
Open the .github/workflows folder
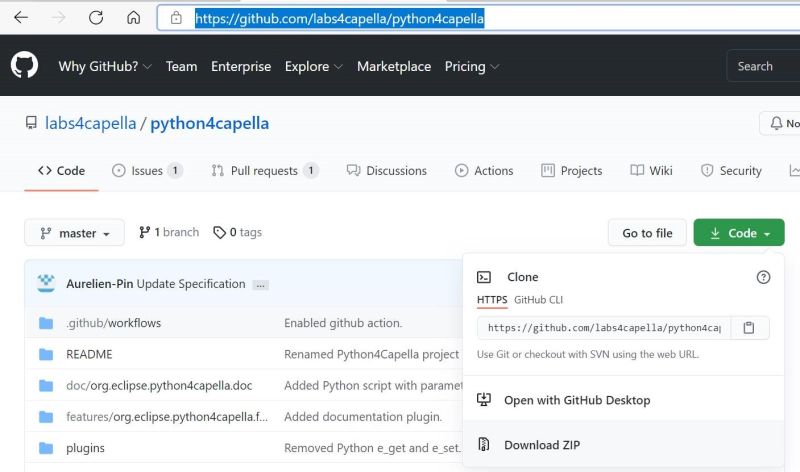click(x=113, y=323)
